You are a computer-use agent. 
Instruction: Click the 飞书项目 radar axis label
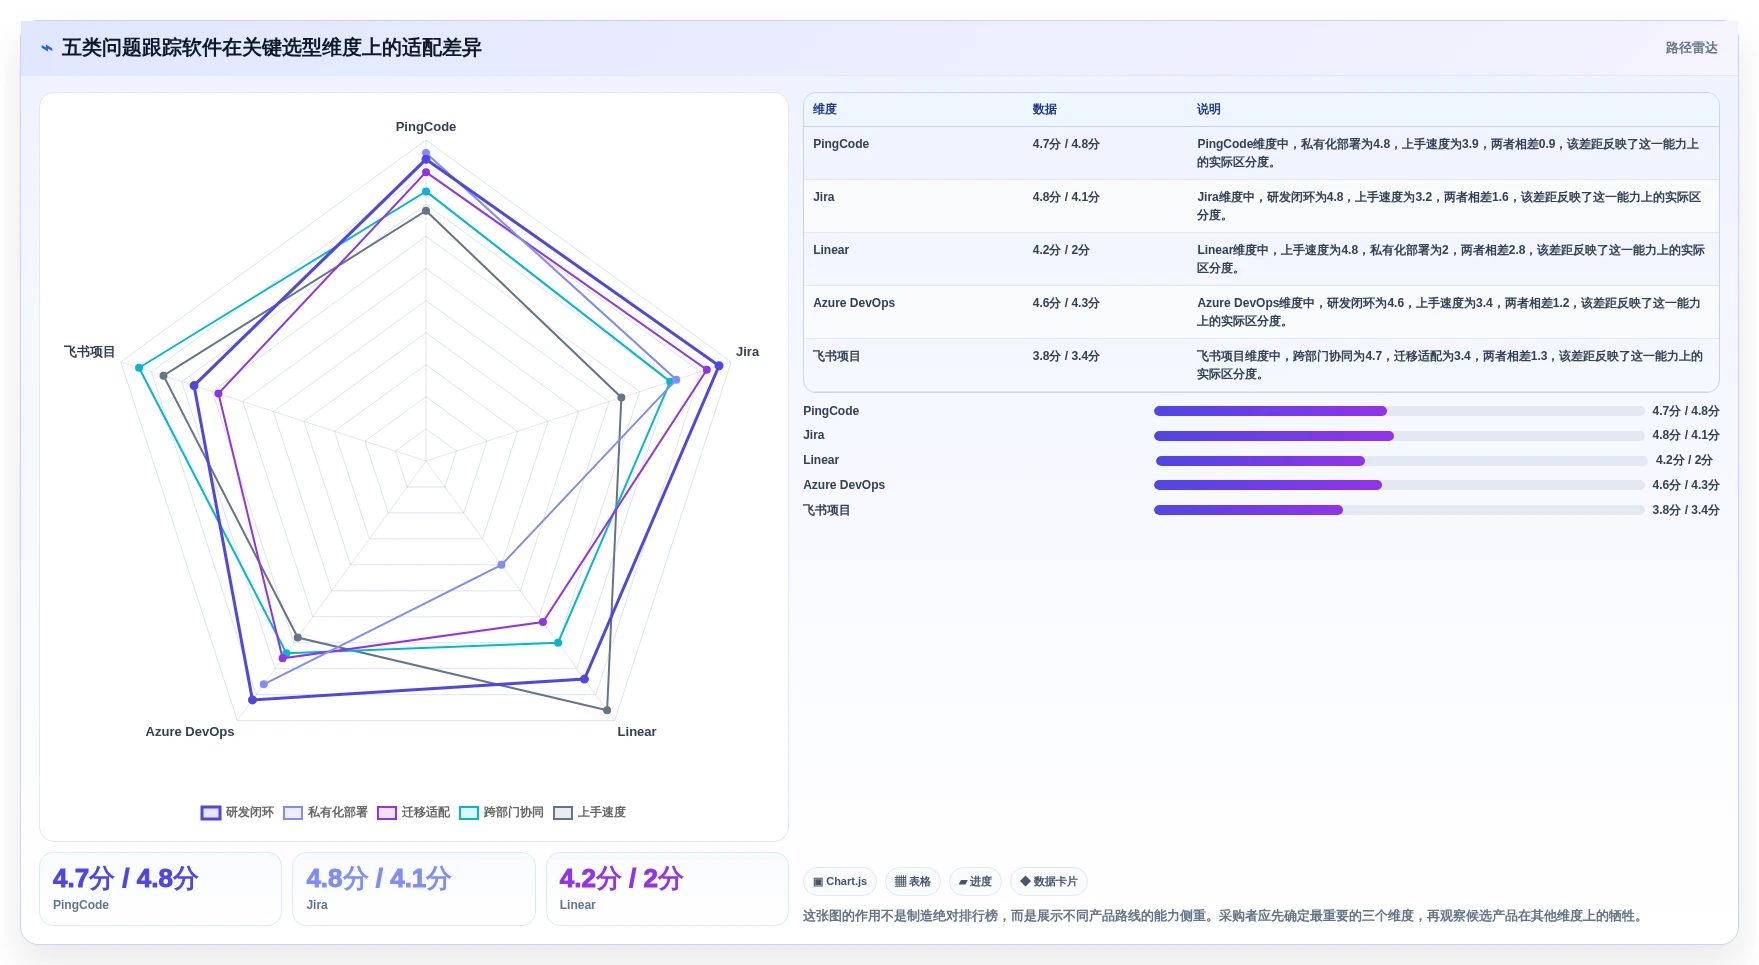click(x=90, y=352)
